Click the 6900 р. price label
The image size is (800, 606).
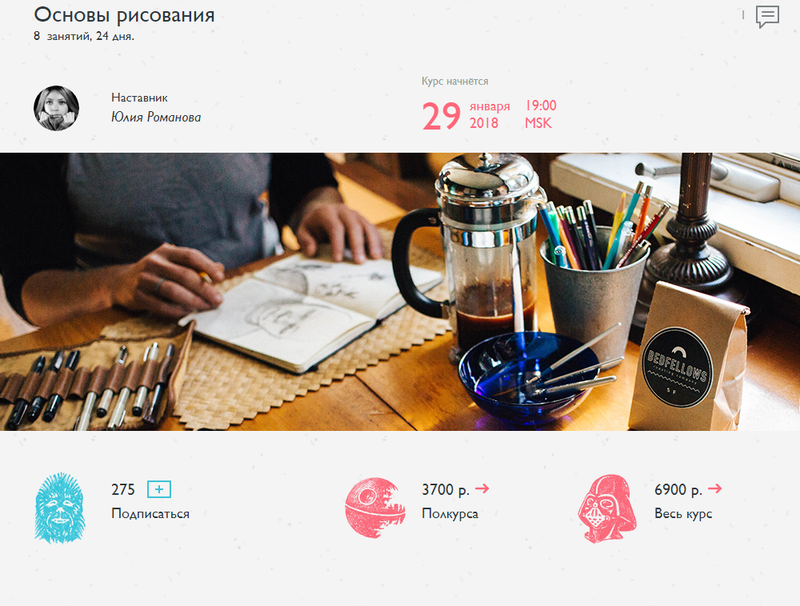[x=679, y=490]
